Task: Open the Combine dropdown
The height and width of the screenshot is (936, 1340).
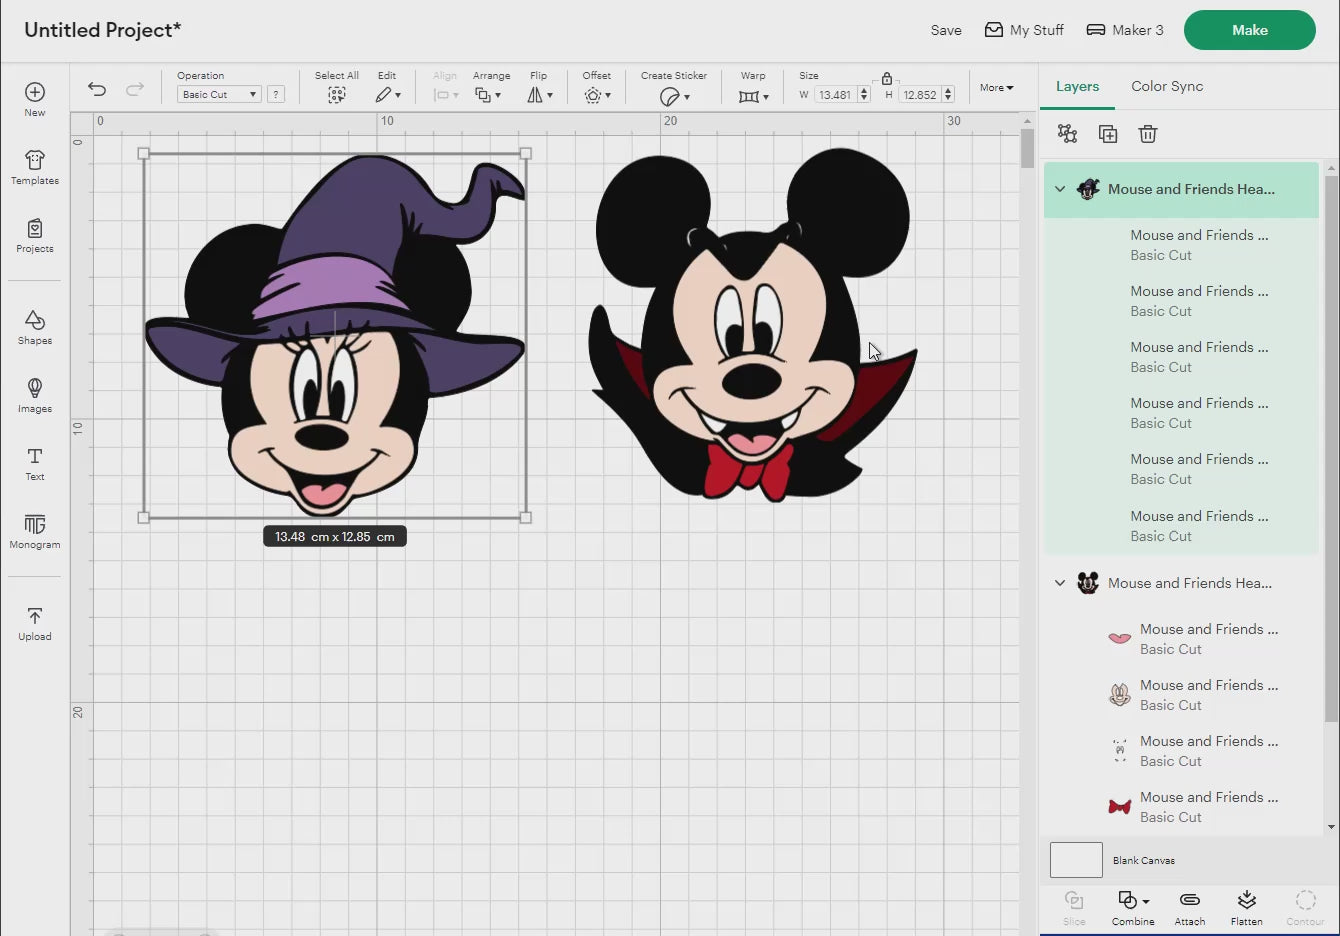Action: [1133, 908]
